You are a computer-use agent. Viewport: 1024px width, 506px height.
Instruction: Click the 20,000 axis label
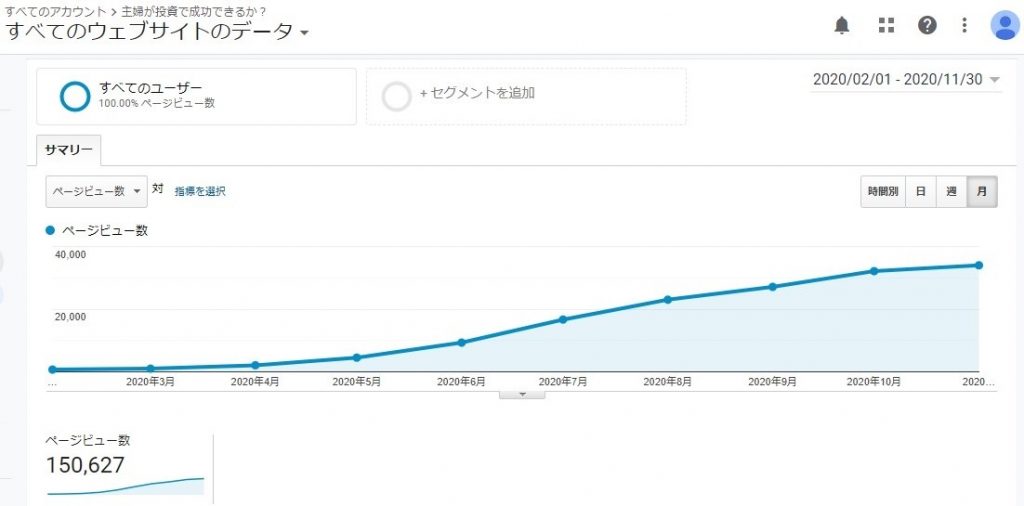pyautogui.click(x=69, y=317)
